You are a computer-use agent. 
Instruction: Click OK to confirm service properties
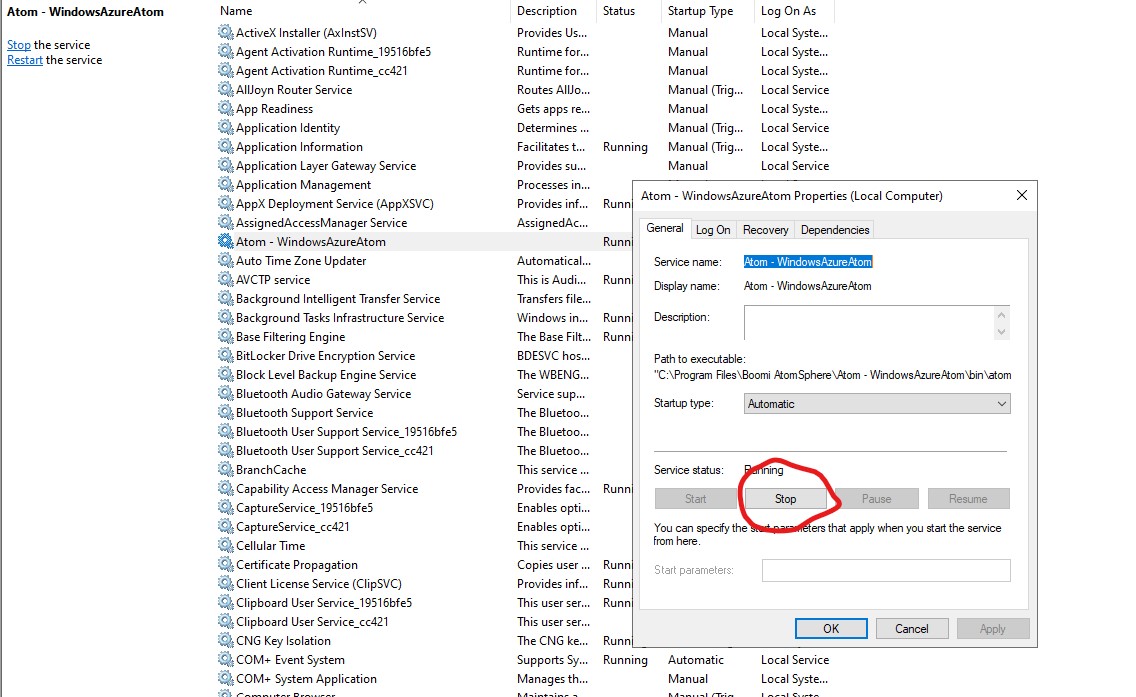831,629
